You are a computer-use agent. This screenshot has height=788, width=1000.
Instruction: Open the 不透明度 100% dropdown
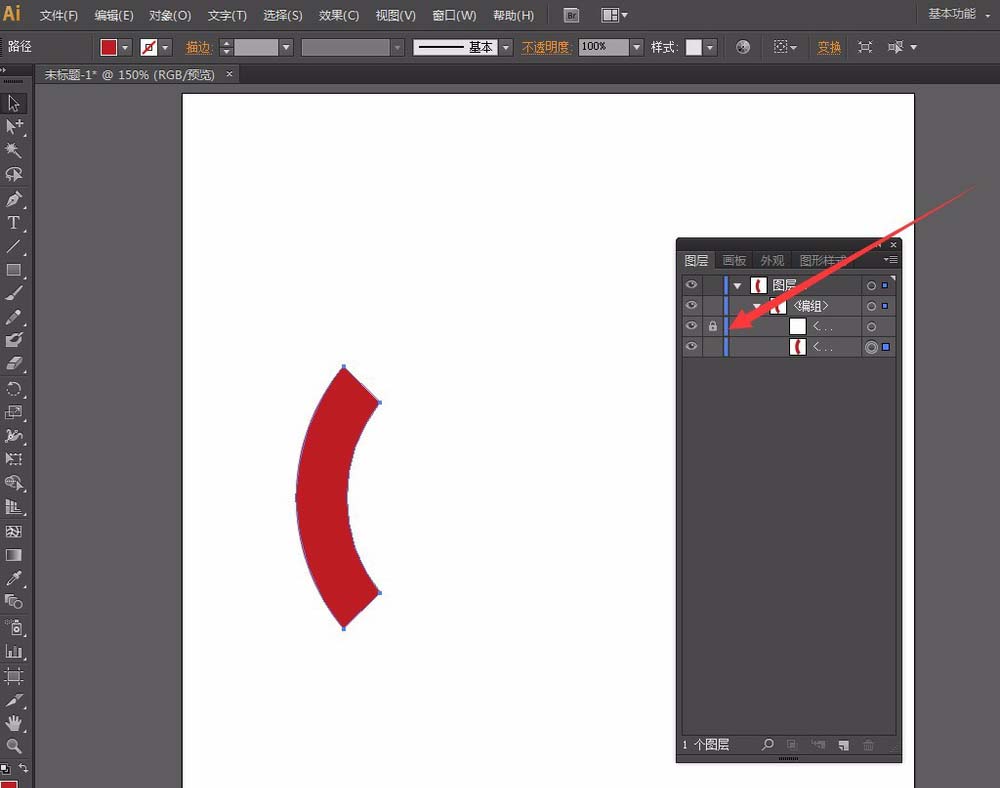pos(637,47)
